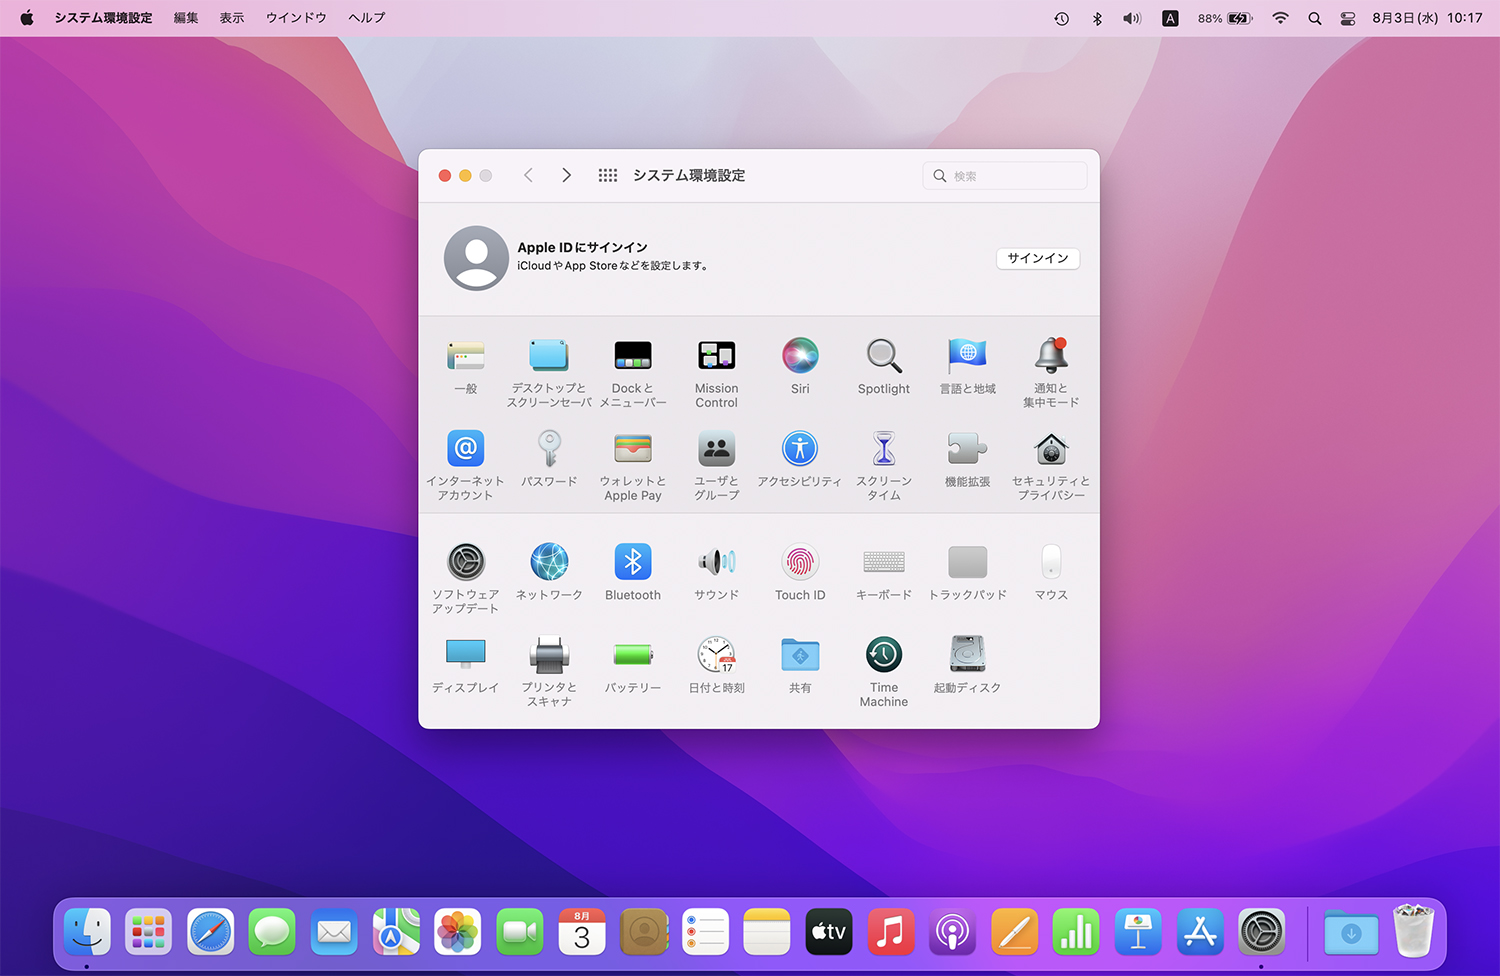Open the input source menu (A)
Screen dimensions: 1500x976
pyautogui.click(x=1170, y=18)
